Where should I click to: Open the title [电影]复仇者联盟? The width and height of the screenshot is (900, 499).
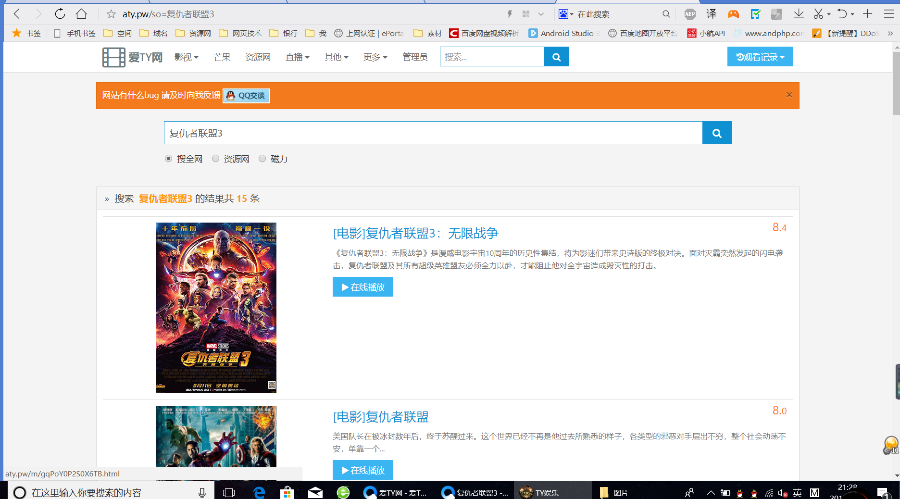click(381, 416)
